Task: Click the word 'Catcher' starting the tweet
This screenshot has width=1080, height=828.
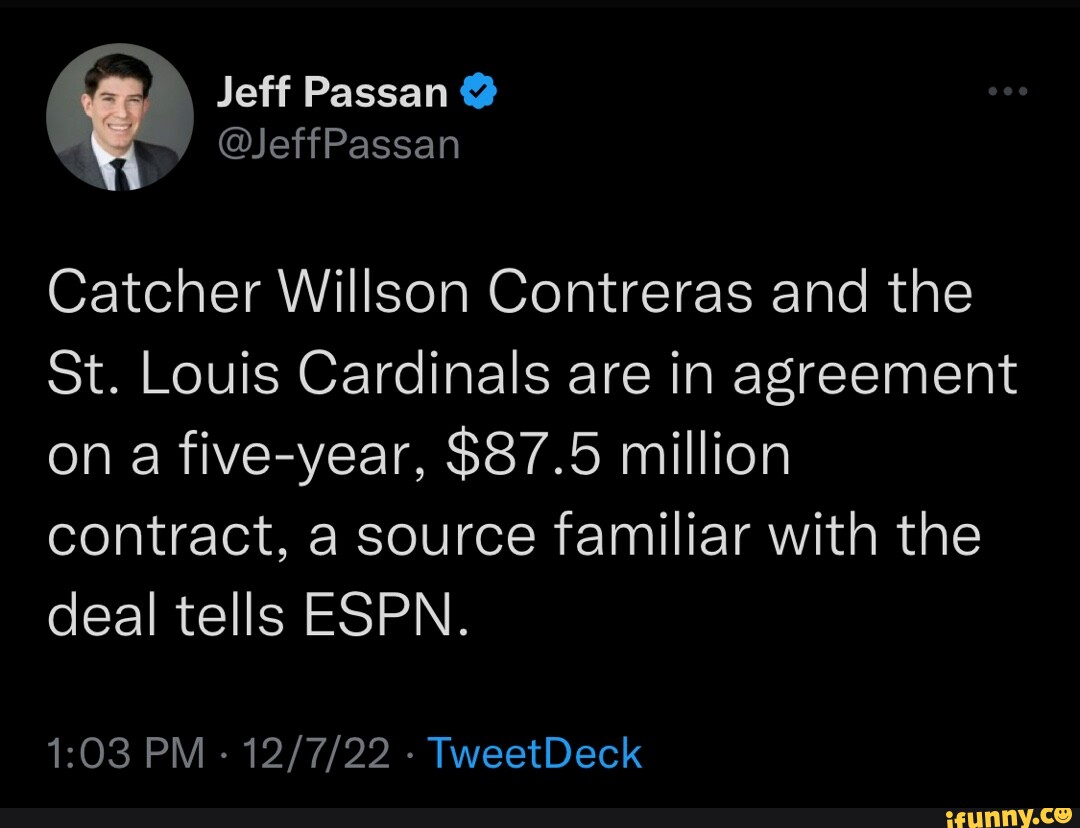Action: pyautogui.click(x=155, y=294)
